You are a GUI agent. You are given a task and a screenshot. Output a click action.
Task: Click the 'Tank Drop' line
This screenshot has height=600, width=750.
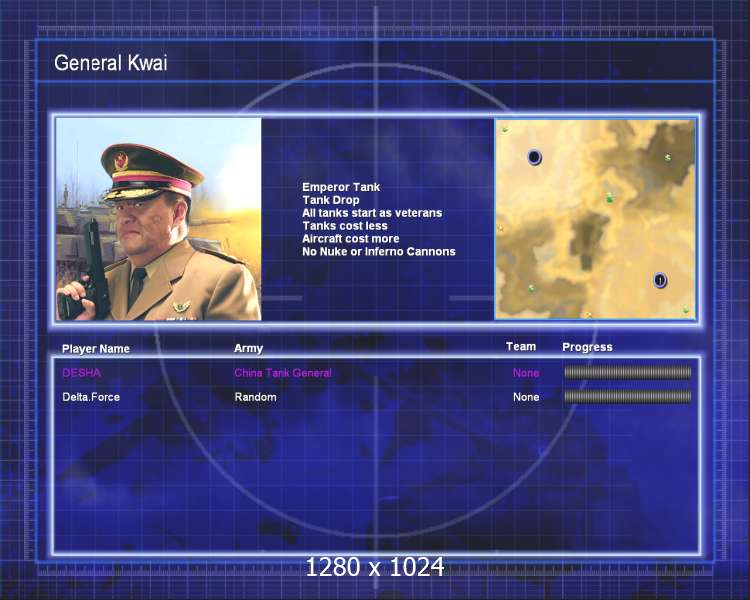pos(331,200)
